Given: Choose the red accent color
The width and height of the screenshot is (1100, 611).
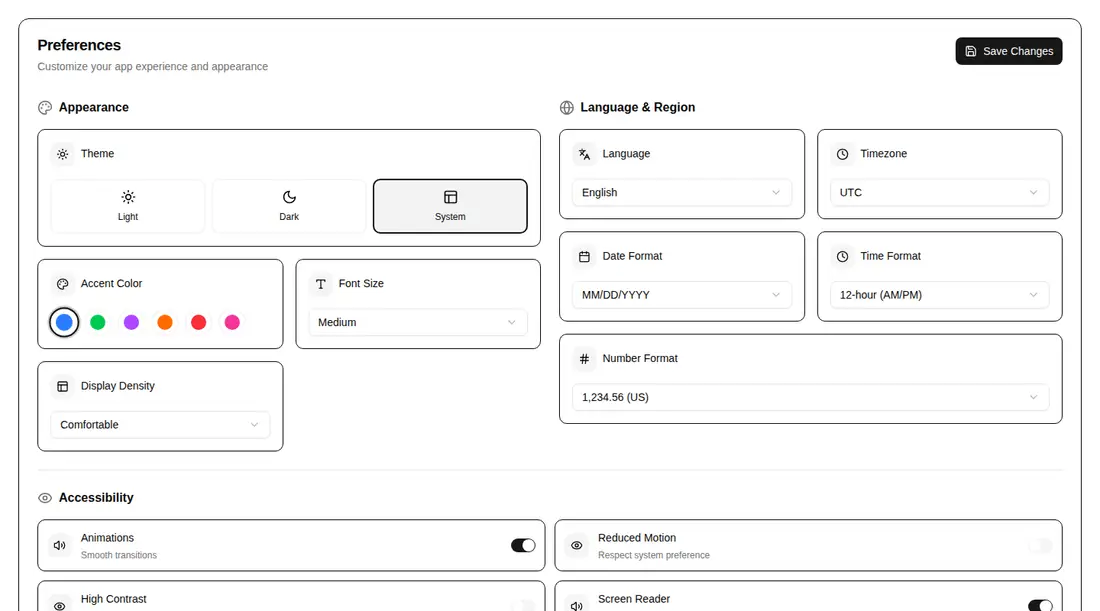Looking at the screenshot, I should point(199,322).
